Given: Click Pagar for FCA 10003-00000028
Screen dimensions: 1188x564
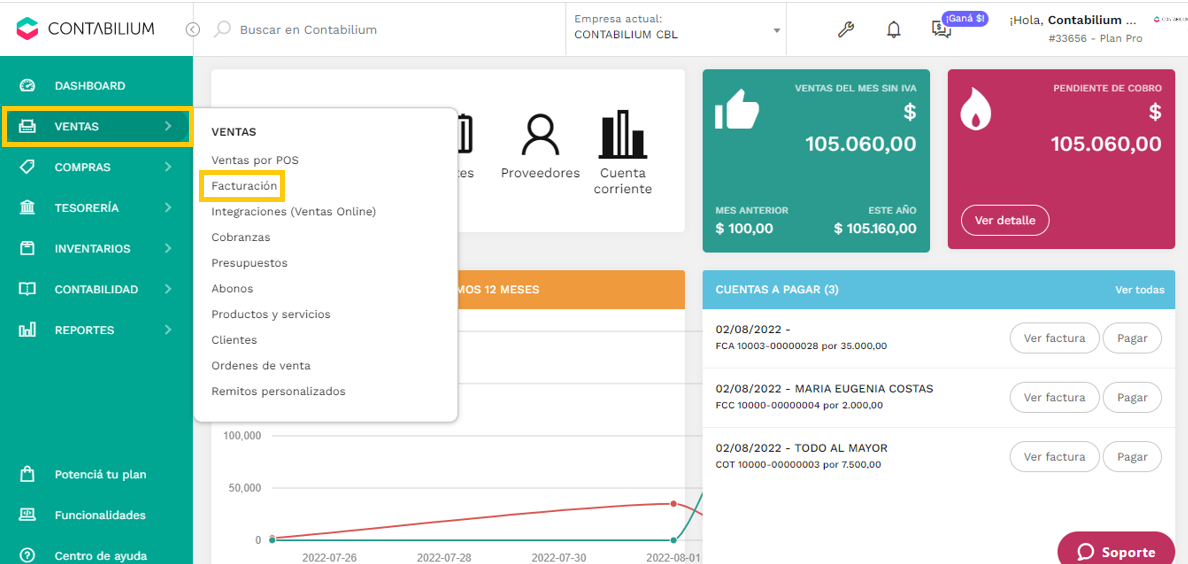Looking at the screenshot, I should (1132, 338).
